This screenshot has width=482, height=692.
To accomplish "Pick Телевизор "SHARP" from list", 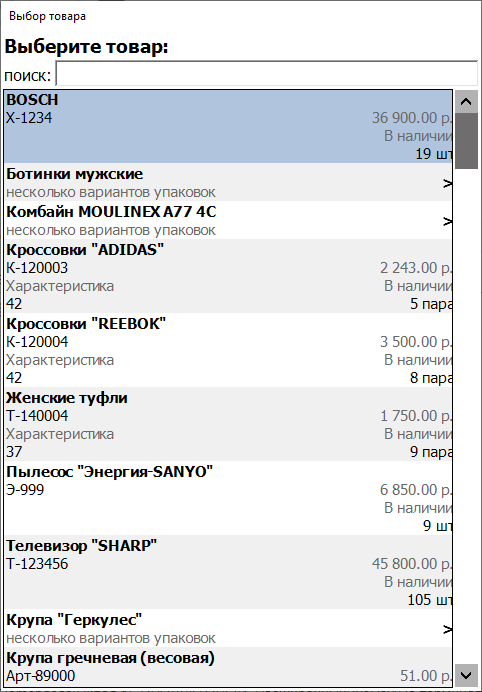I will pos(228,572).
